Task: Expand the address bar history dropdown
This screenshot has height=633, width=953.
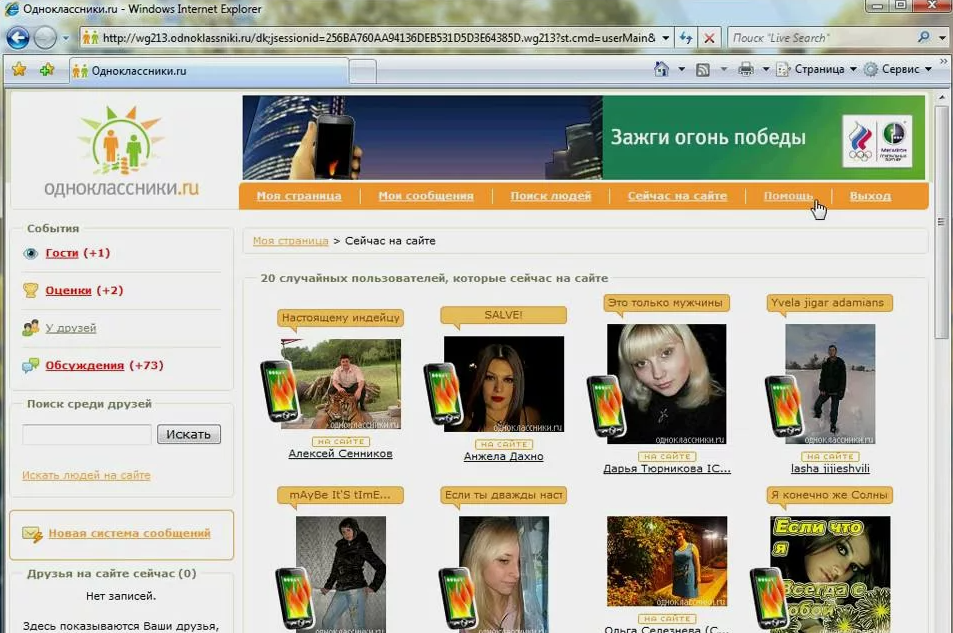Action: point(666,38)
